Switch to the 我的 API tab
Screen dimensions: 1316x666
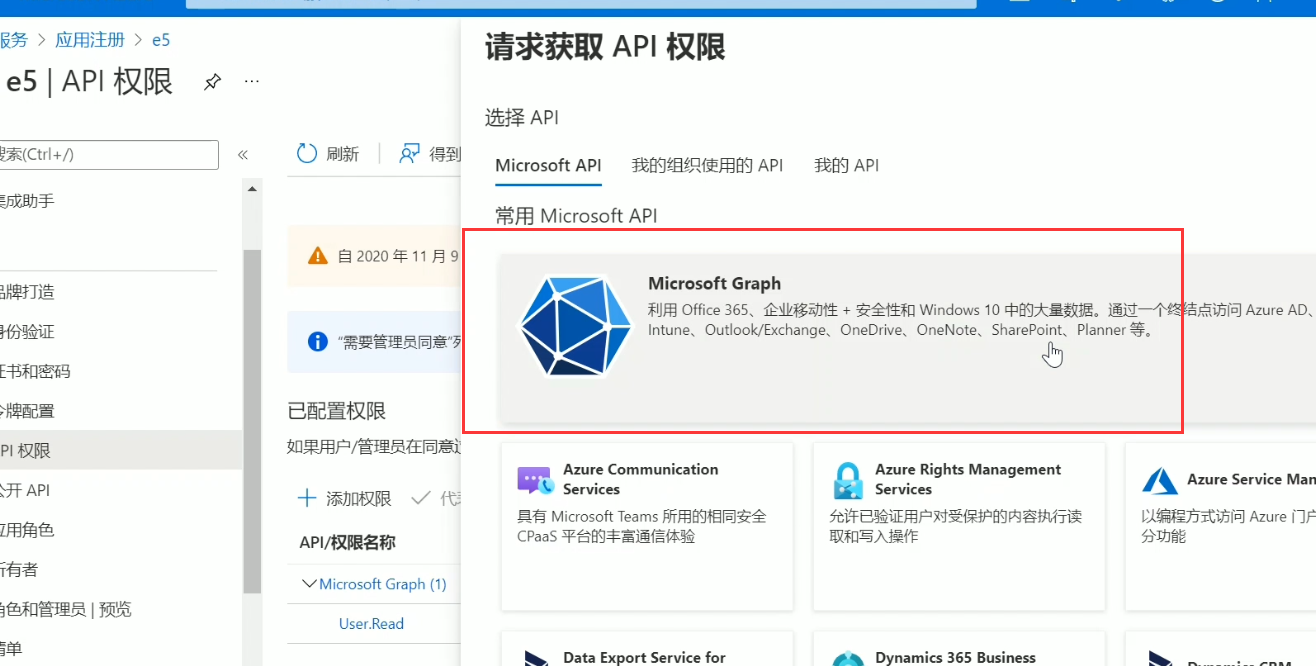[x=846, y=165]
